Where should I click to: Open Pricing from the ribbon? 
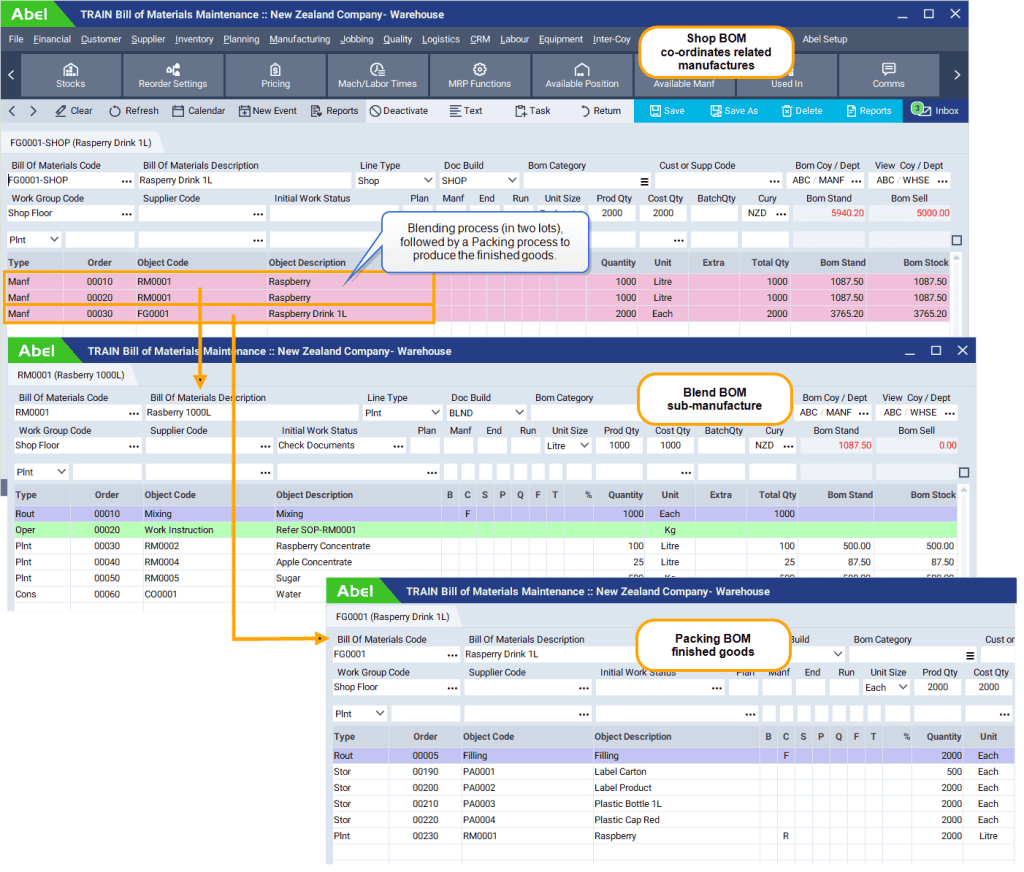275,75
